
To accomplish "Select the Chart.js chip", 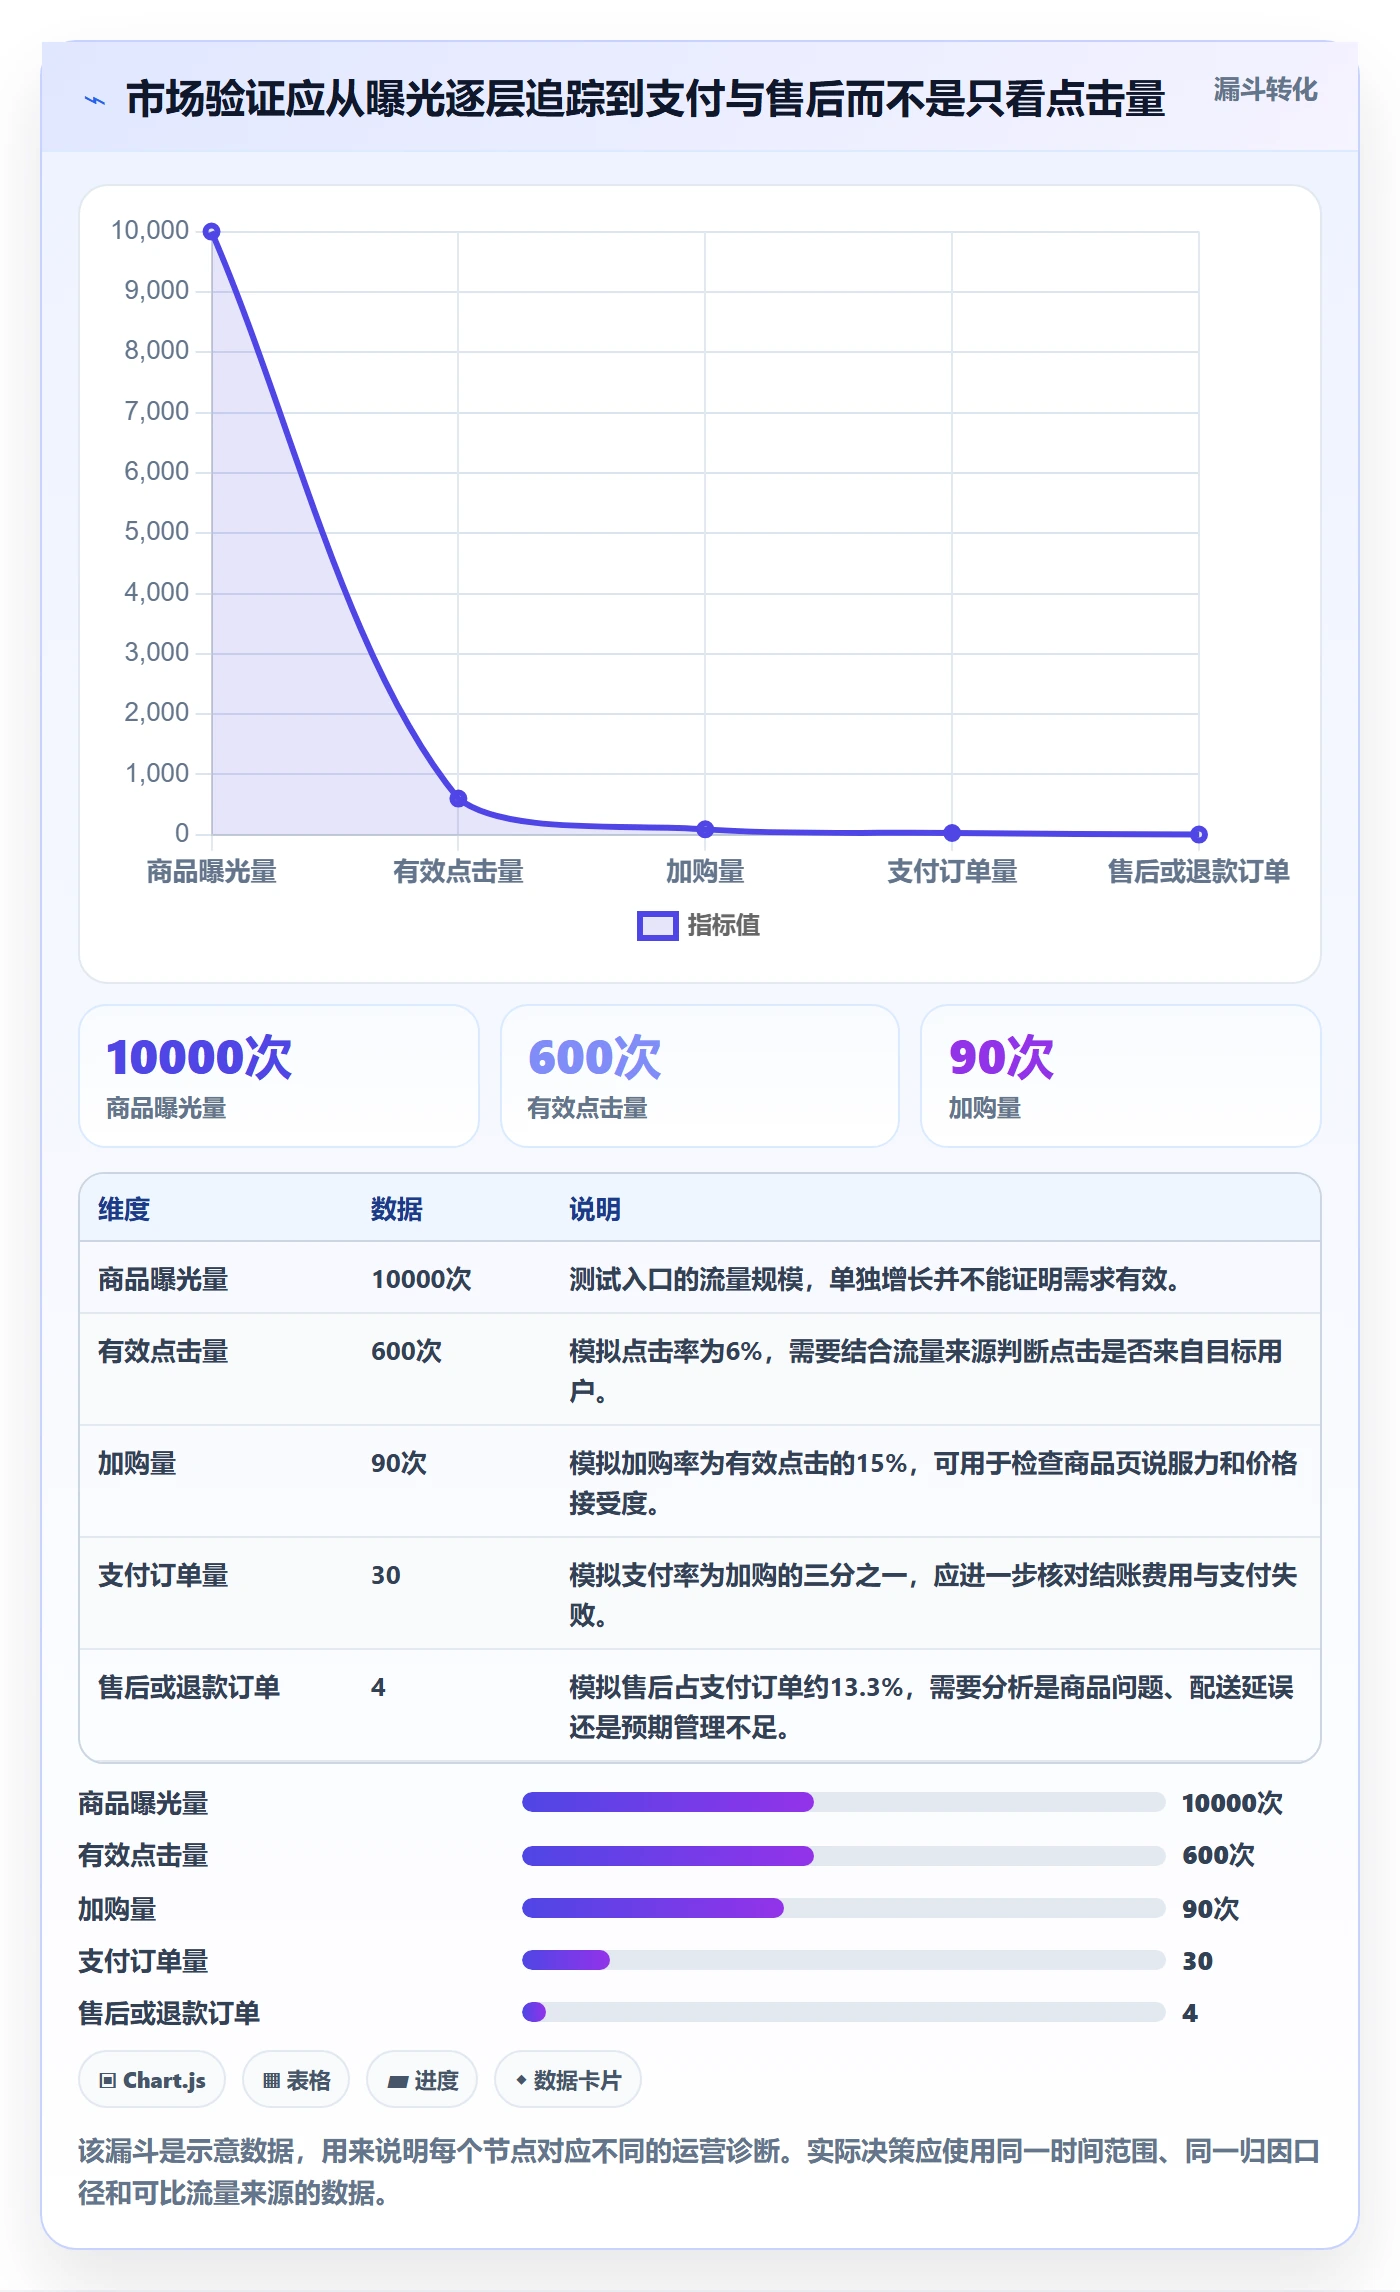I will [x=152, y=2080].
